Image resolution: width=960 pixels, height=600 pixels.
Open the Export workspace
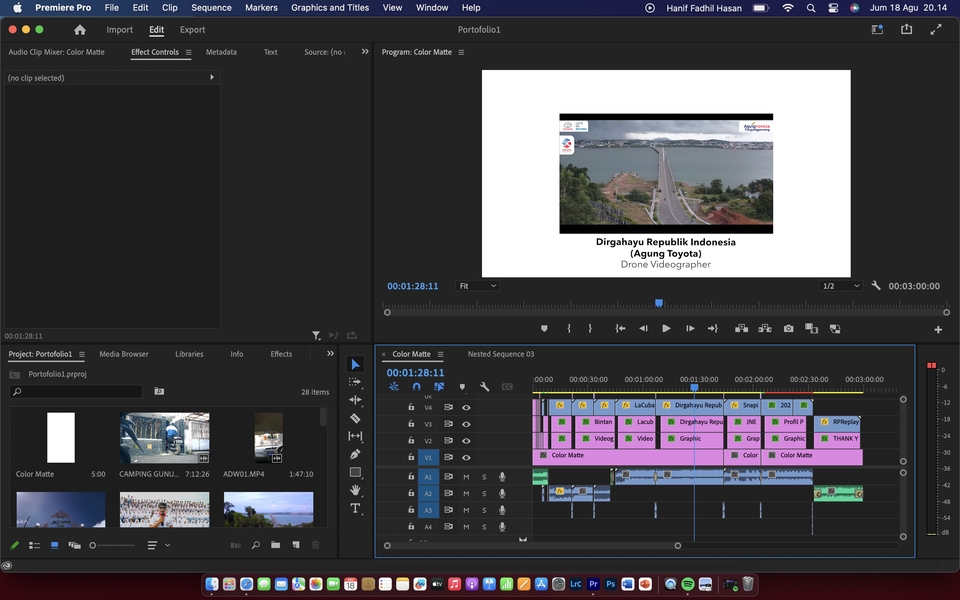tap(192, 29)
